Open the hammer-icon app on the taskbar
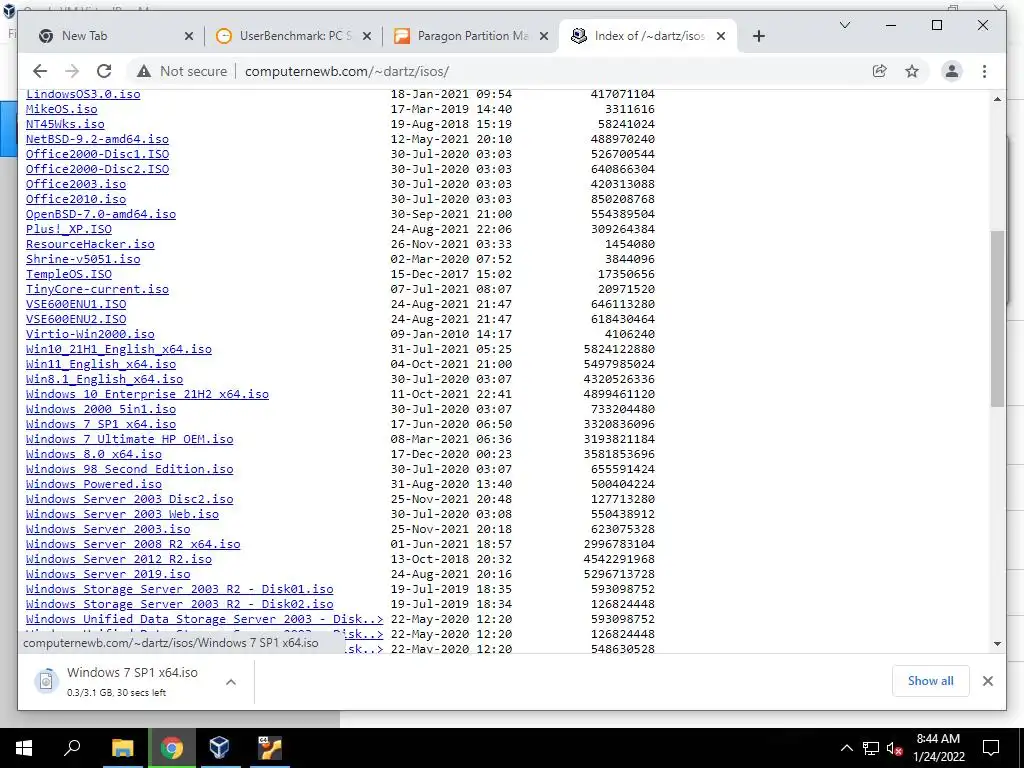 (x=269, y=748)
